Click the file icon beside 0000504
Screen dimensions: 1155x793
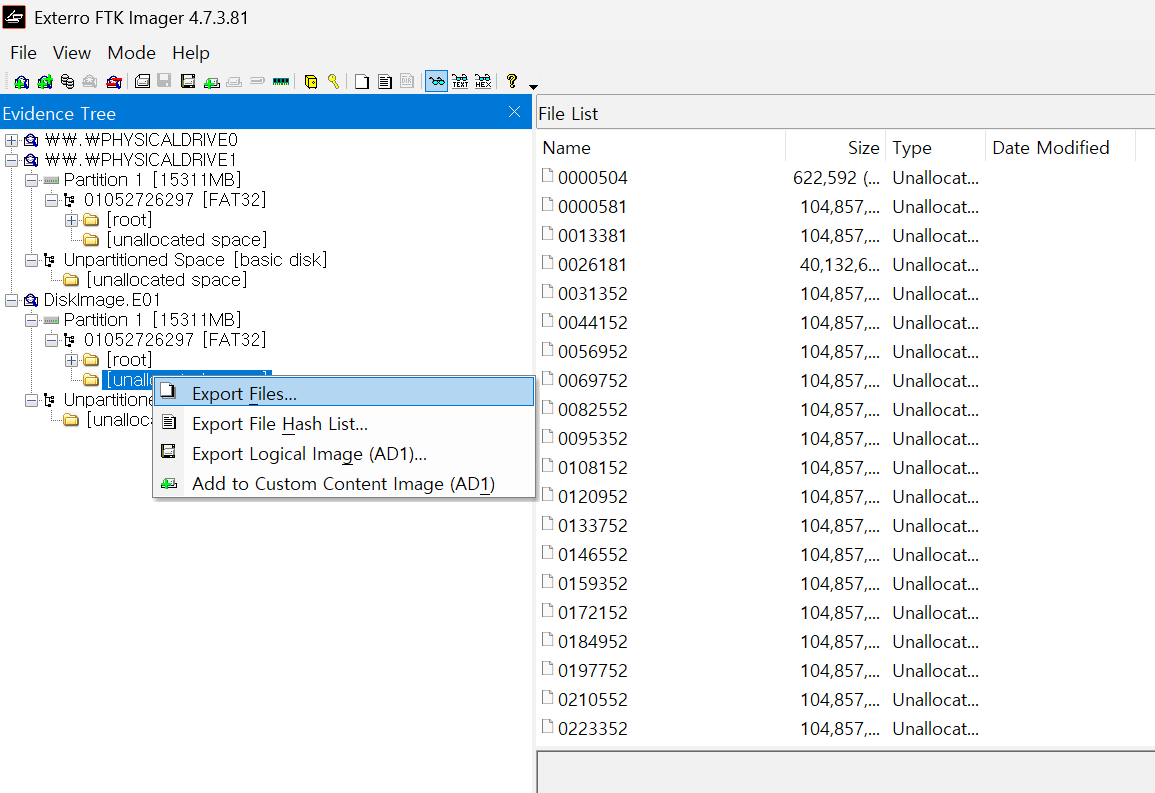pos(547,175)
